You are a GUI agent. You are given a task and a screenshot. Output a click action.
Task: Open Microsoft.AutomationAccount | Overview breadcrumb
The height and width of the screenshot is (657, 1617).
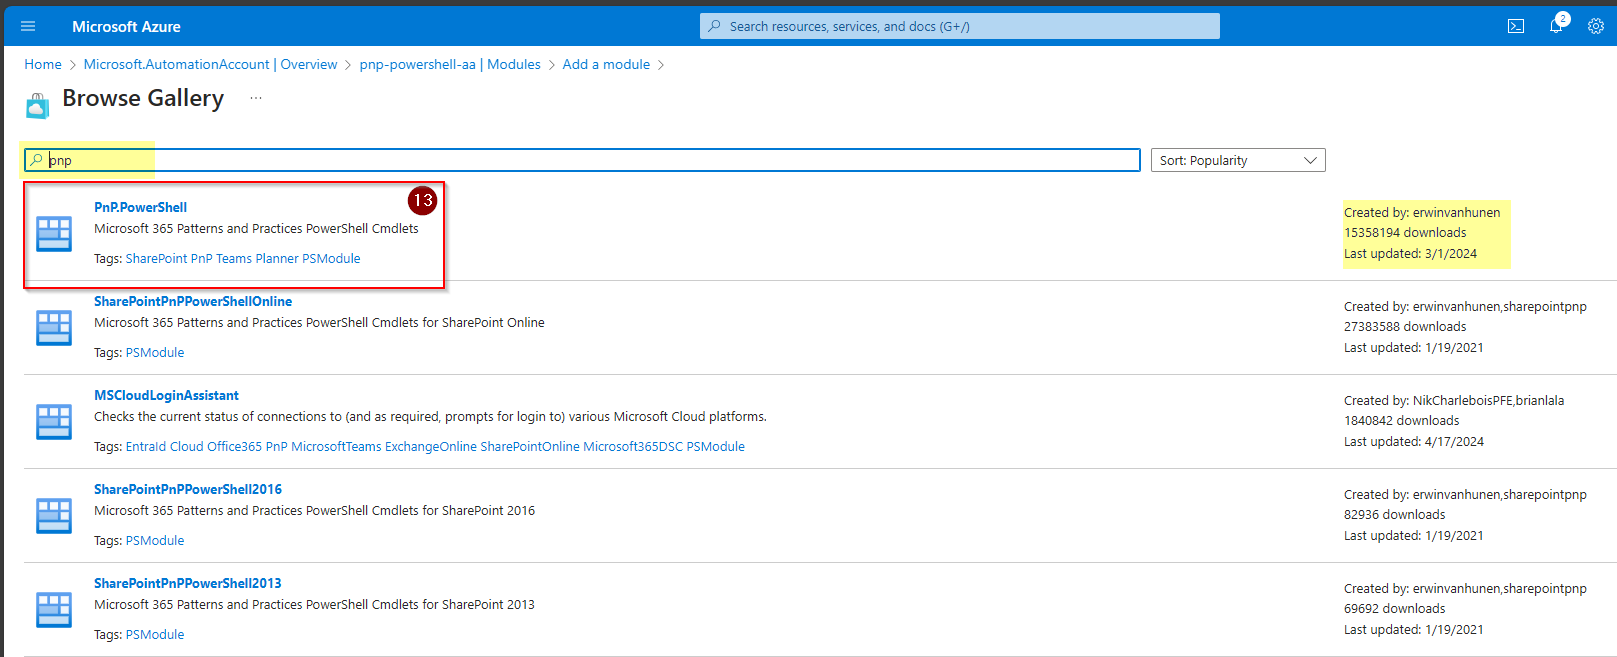click(x=210, y=64)
